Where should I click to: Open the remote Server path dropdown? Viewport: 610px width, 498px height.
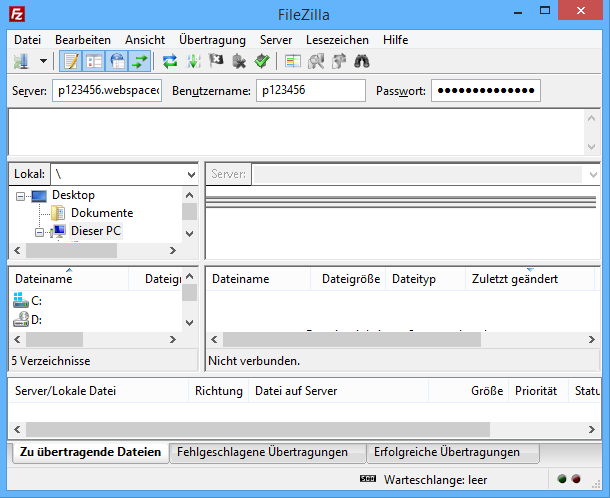[593, 174]
